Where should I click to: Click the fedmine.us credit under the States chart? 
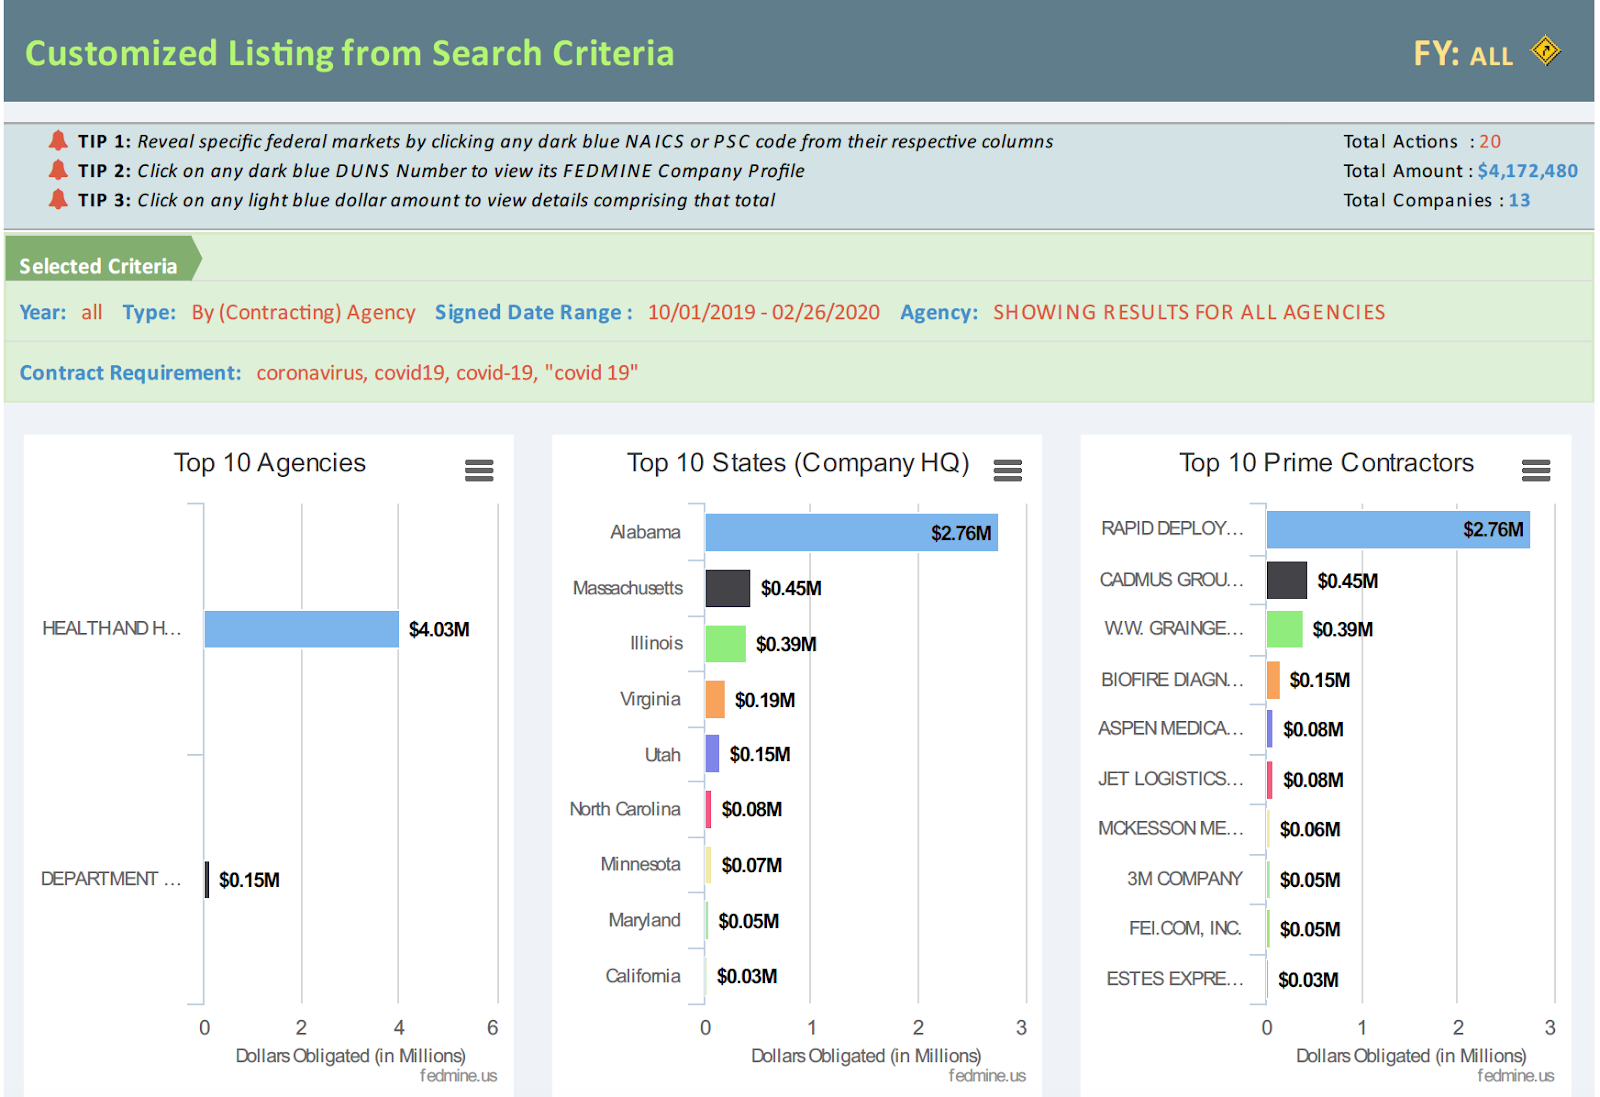[x=987, y=1076]
